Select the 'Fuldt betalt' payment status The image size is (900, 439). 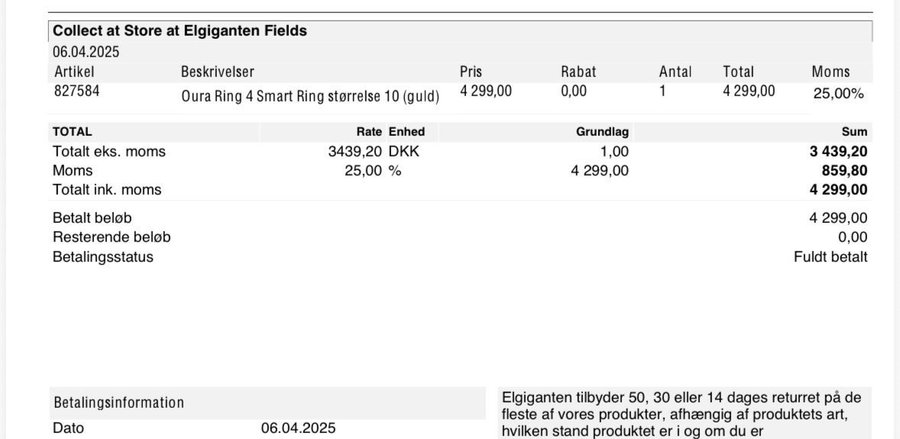(x=830, y=257)
